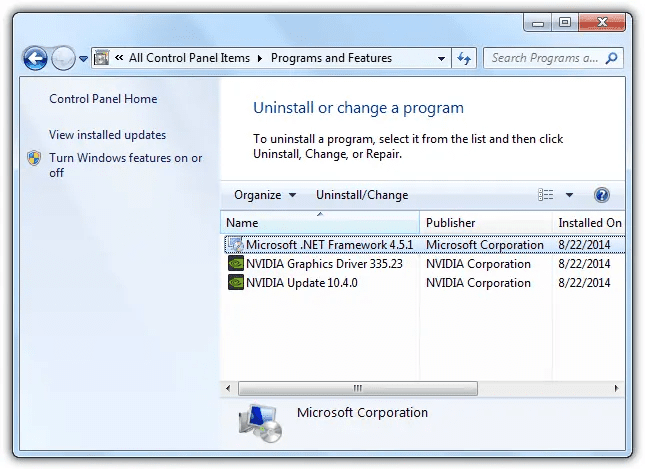Close the Programs and Features window
Viewport: 645px width, 469px height.
click(602, 22)
